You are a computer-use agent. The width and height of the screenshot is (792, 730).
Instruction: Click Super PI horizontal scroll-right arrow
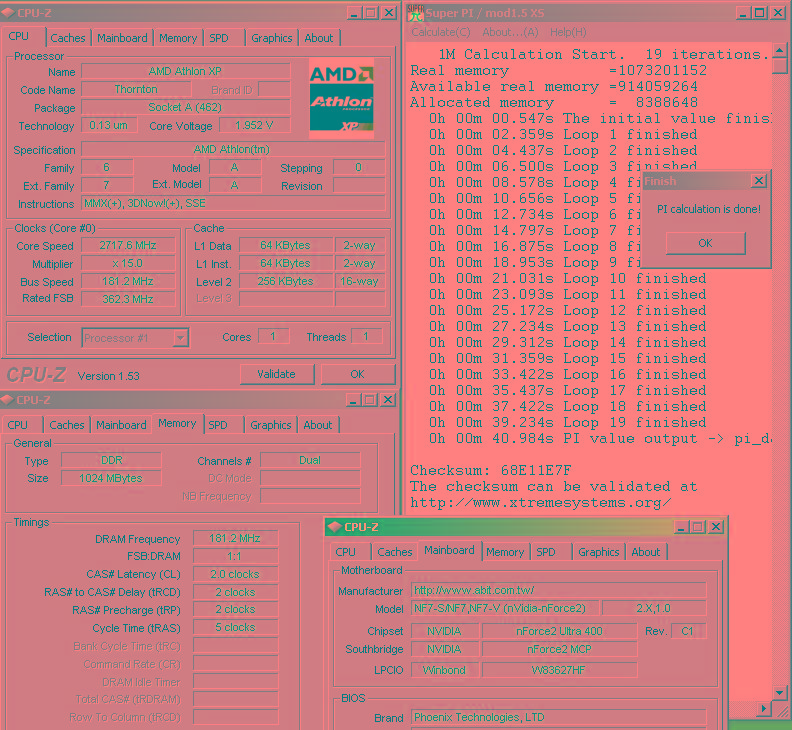(764, 708)
